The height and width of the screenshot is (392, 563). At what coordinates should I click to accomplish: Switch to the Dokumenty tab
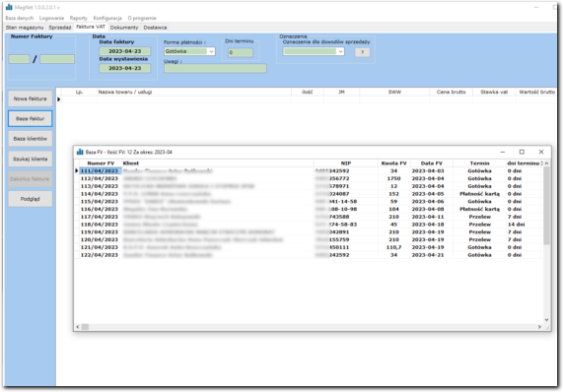coord(124,27)
